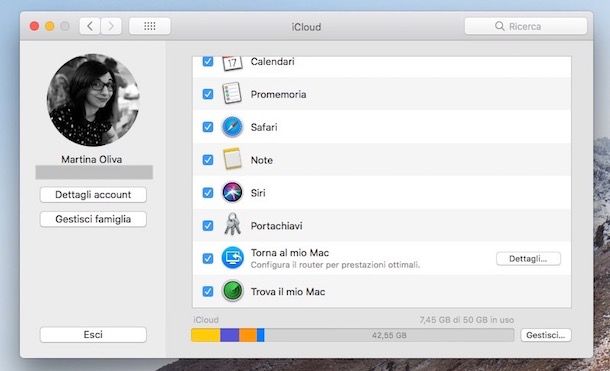The width and height of the screenshot is (610, 371).
Task: Click 'Configura il router per prestazioni ottimali' text
Action: (x=335, y=265)
